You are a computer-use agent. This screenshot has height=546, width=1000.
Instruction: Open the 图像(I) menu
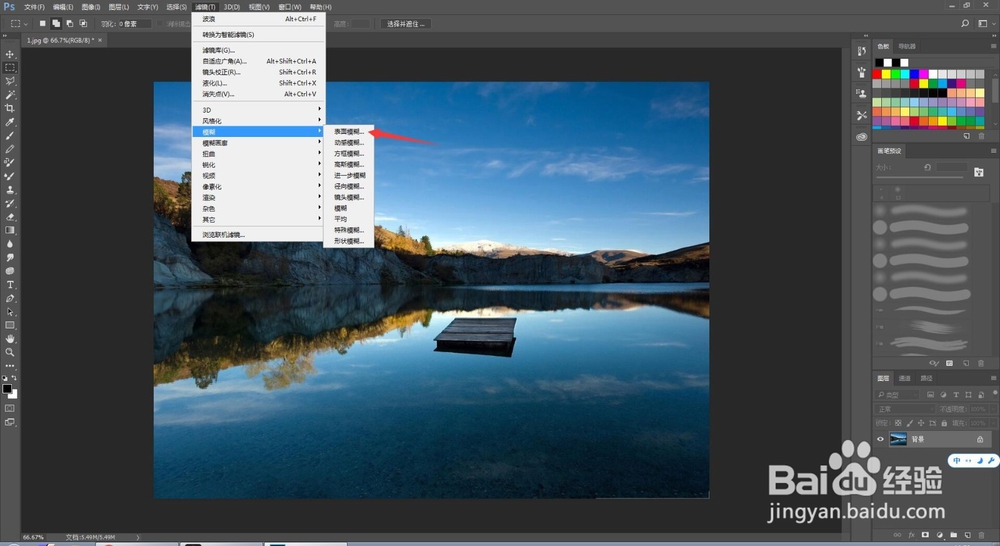[x=91, y=7]
